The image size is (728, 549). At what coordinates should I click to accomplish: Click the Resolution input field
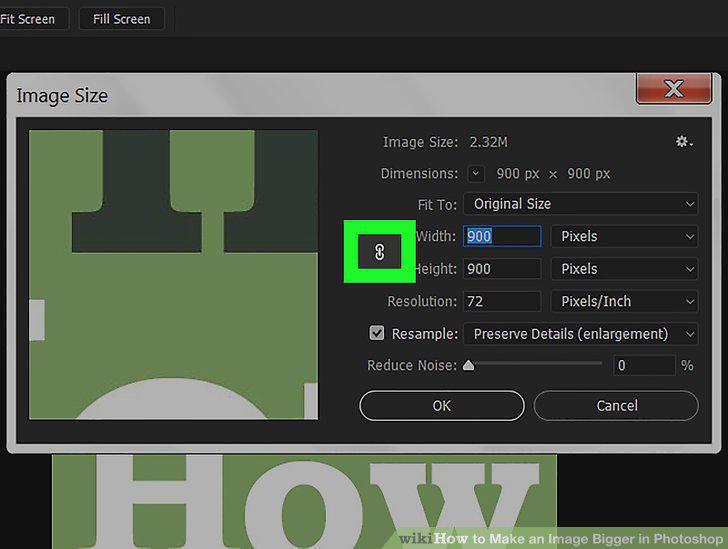pos(502,301)
